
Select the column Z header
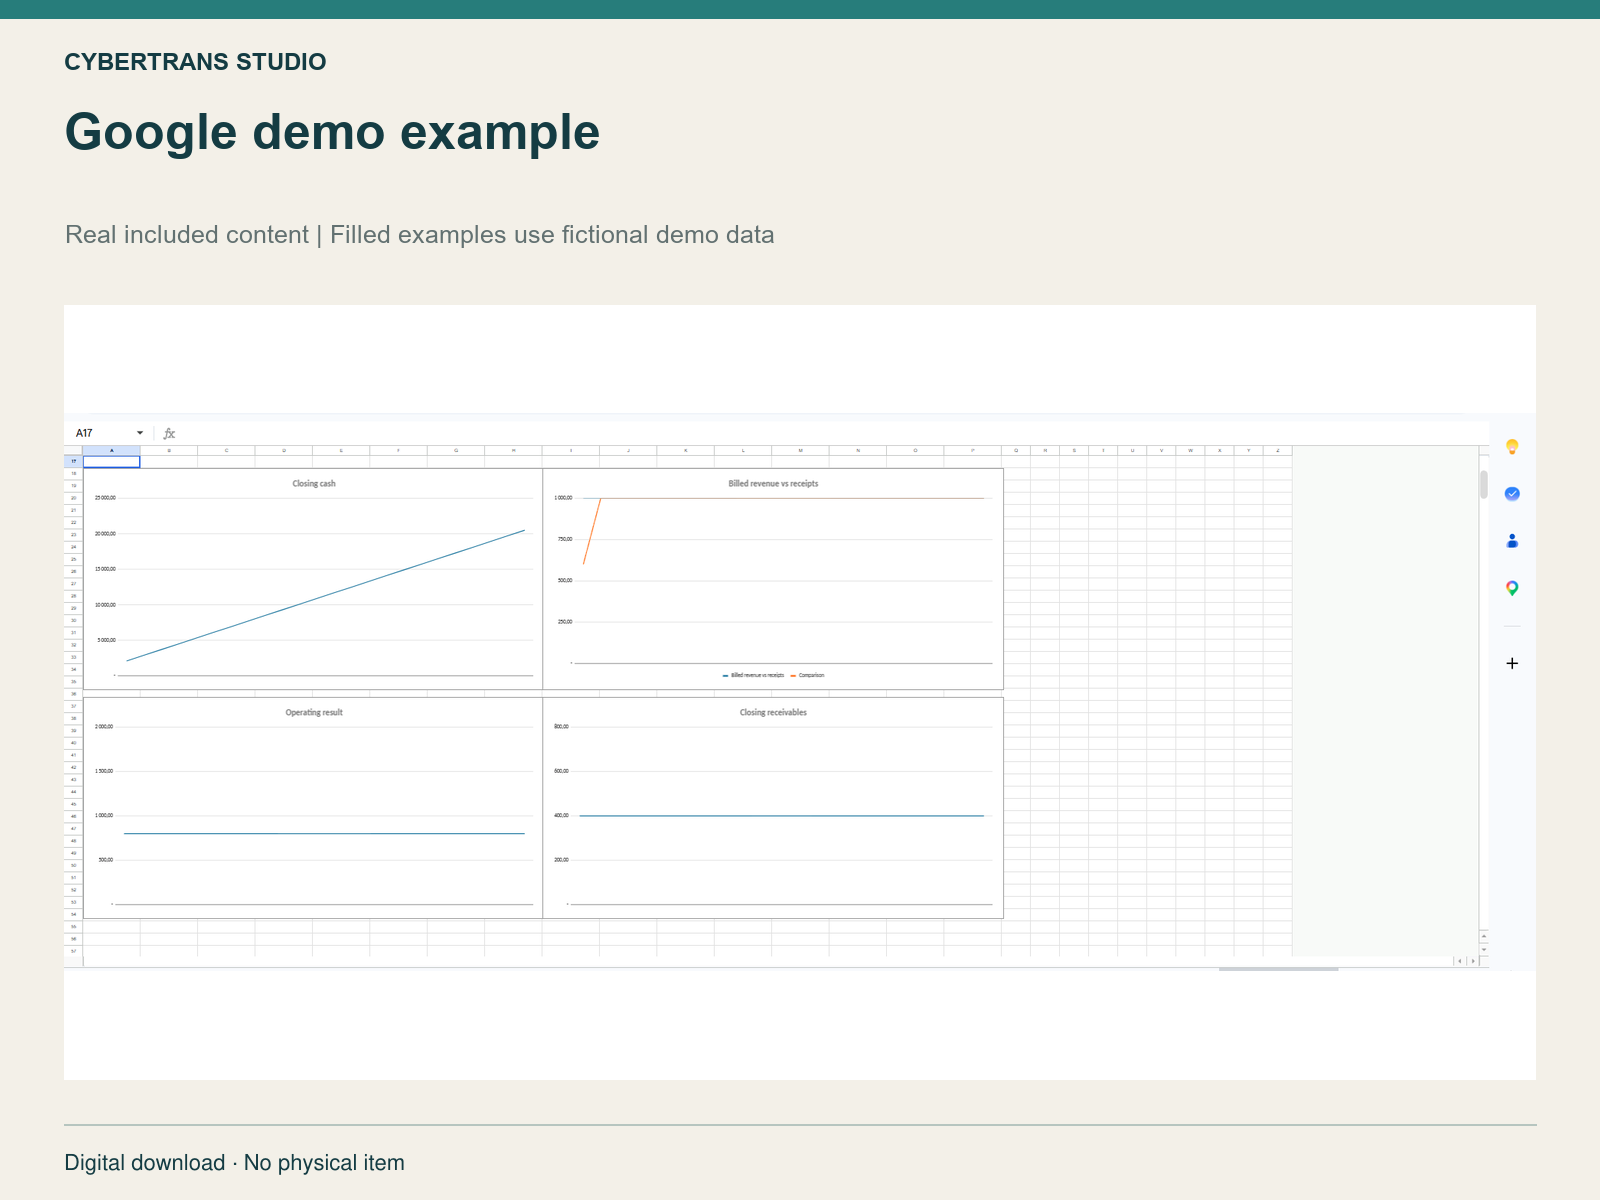[x=1277, y=451]
